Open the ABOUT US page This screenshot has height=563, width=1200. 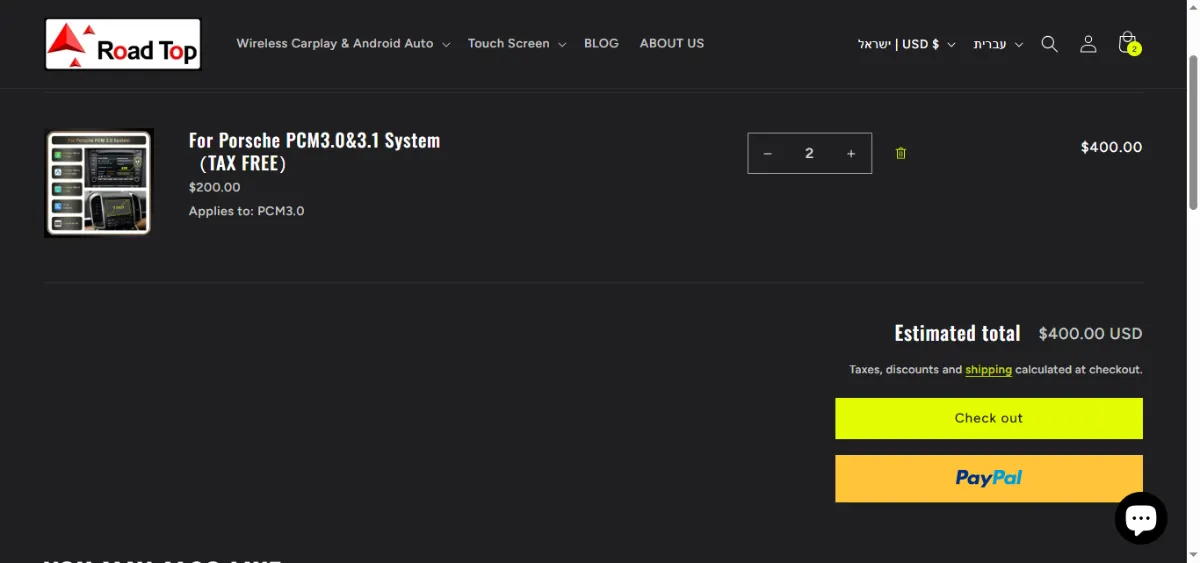[672, 44]
